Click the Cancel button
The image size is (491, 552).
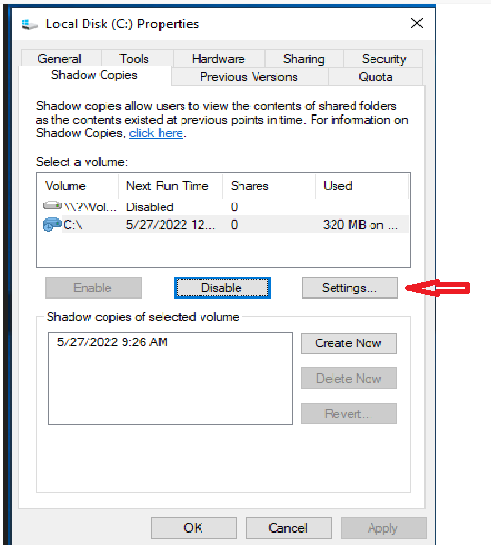point(289,528)
